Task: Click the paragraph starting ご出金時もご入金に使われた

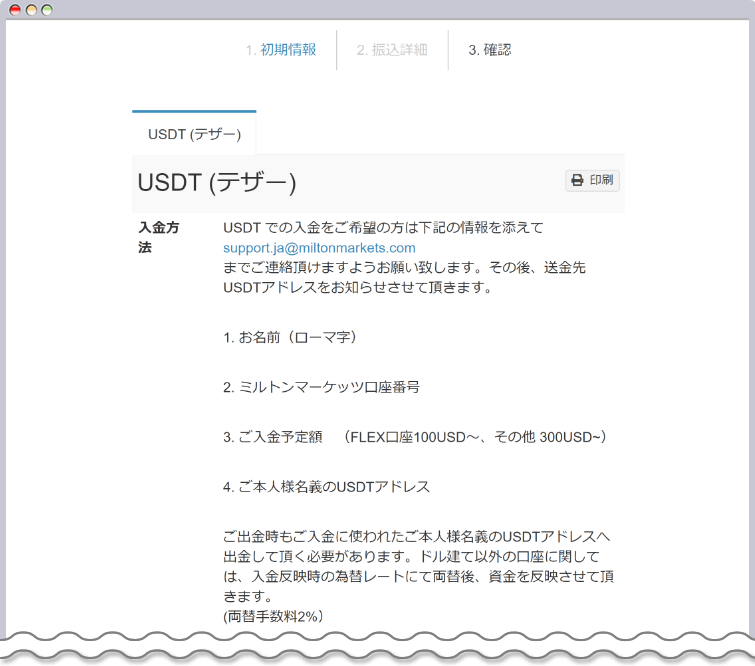Action: click(x=418, y=566)
